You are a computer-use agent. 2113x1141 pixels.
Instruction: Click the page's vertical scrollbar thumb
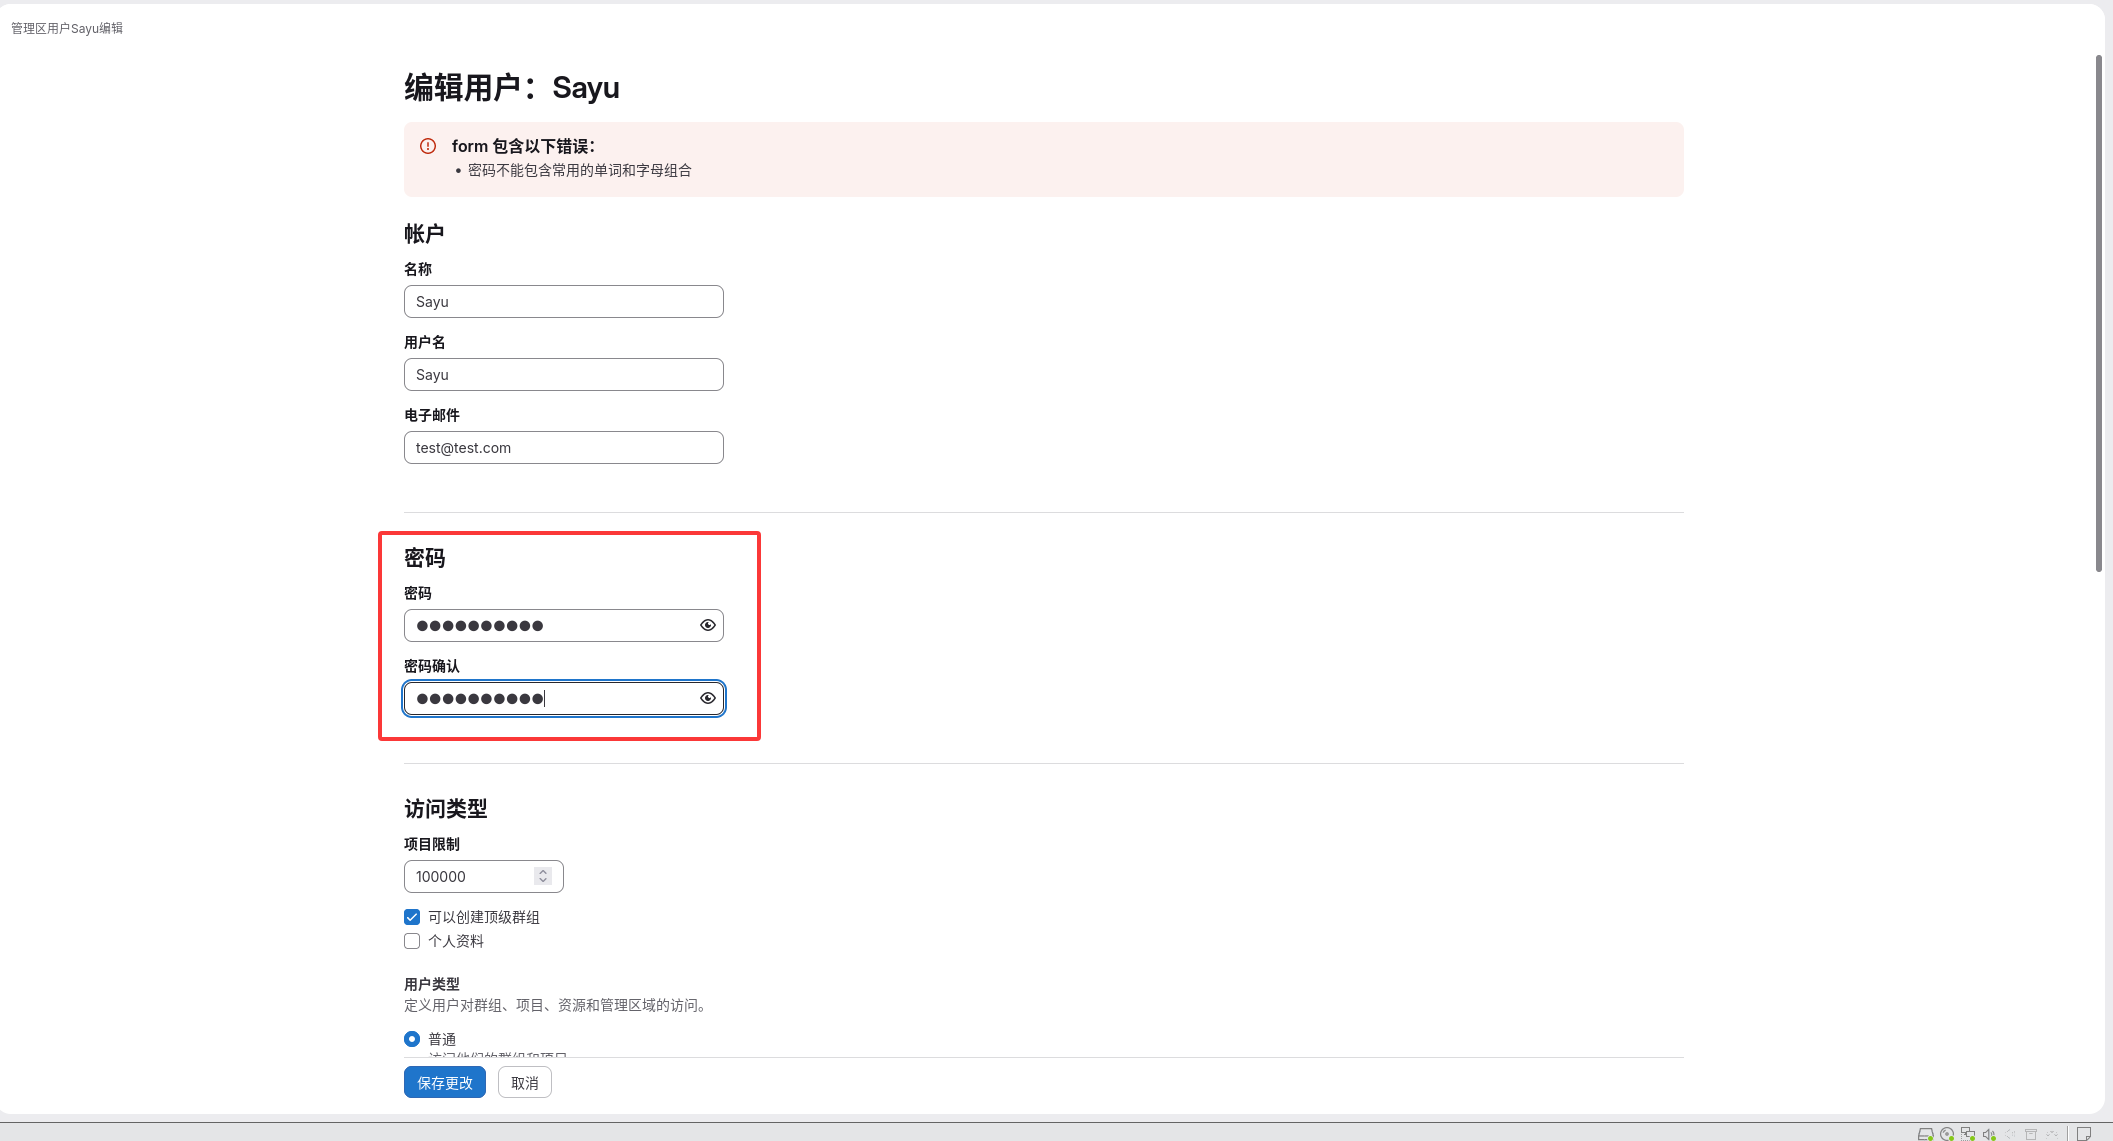click(x=2098, y=312)
